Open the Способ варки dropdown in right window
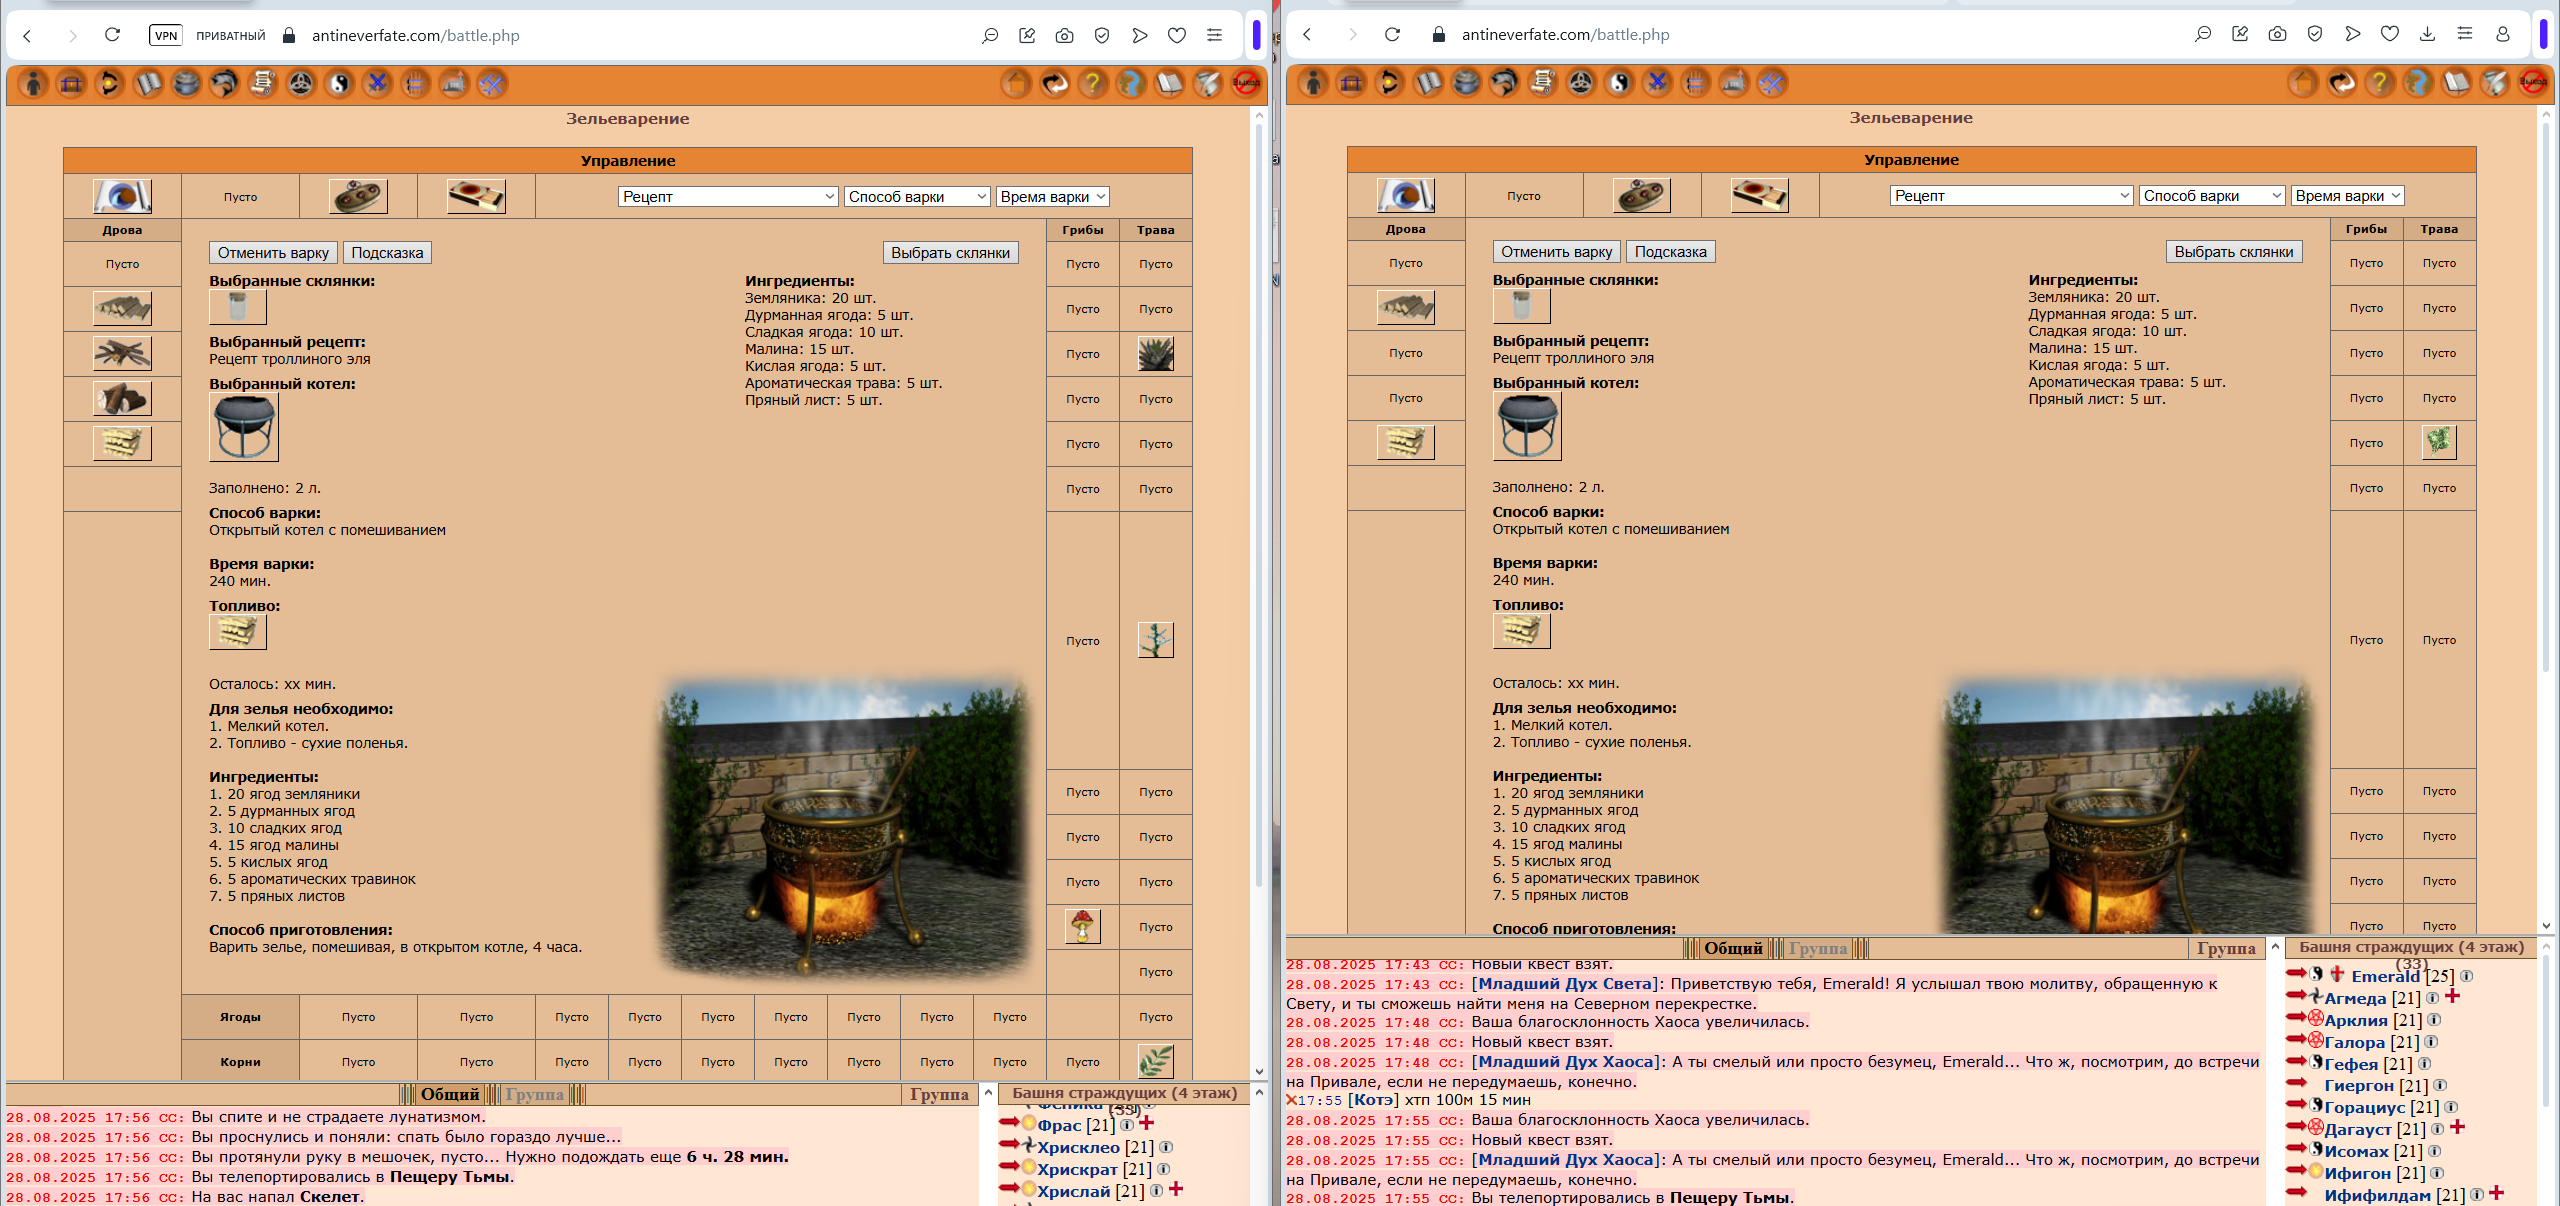 coord(2212,196)
